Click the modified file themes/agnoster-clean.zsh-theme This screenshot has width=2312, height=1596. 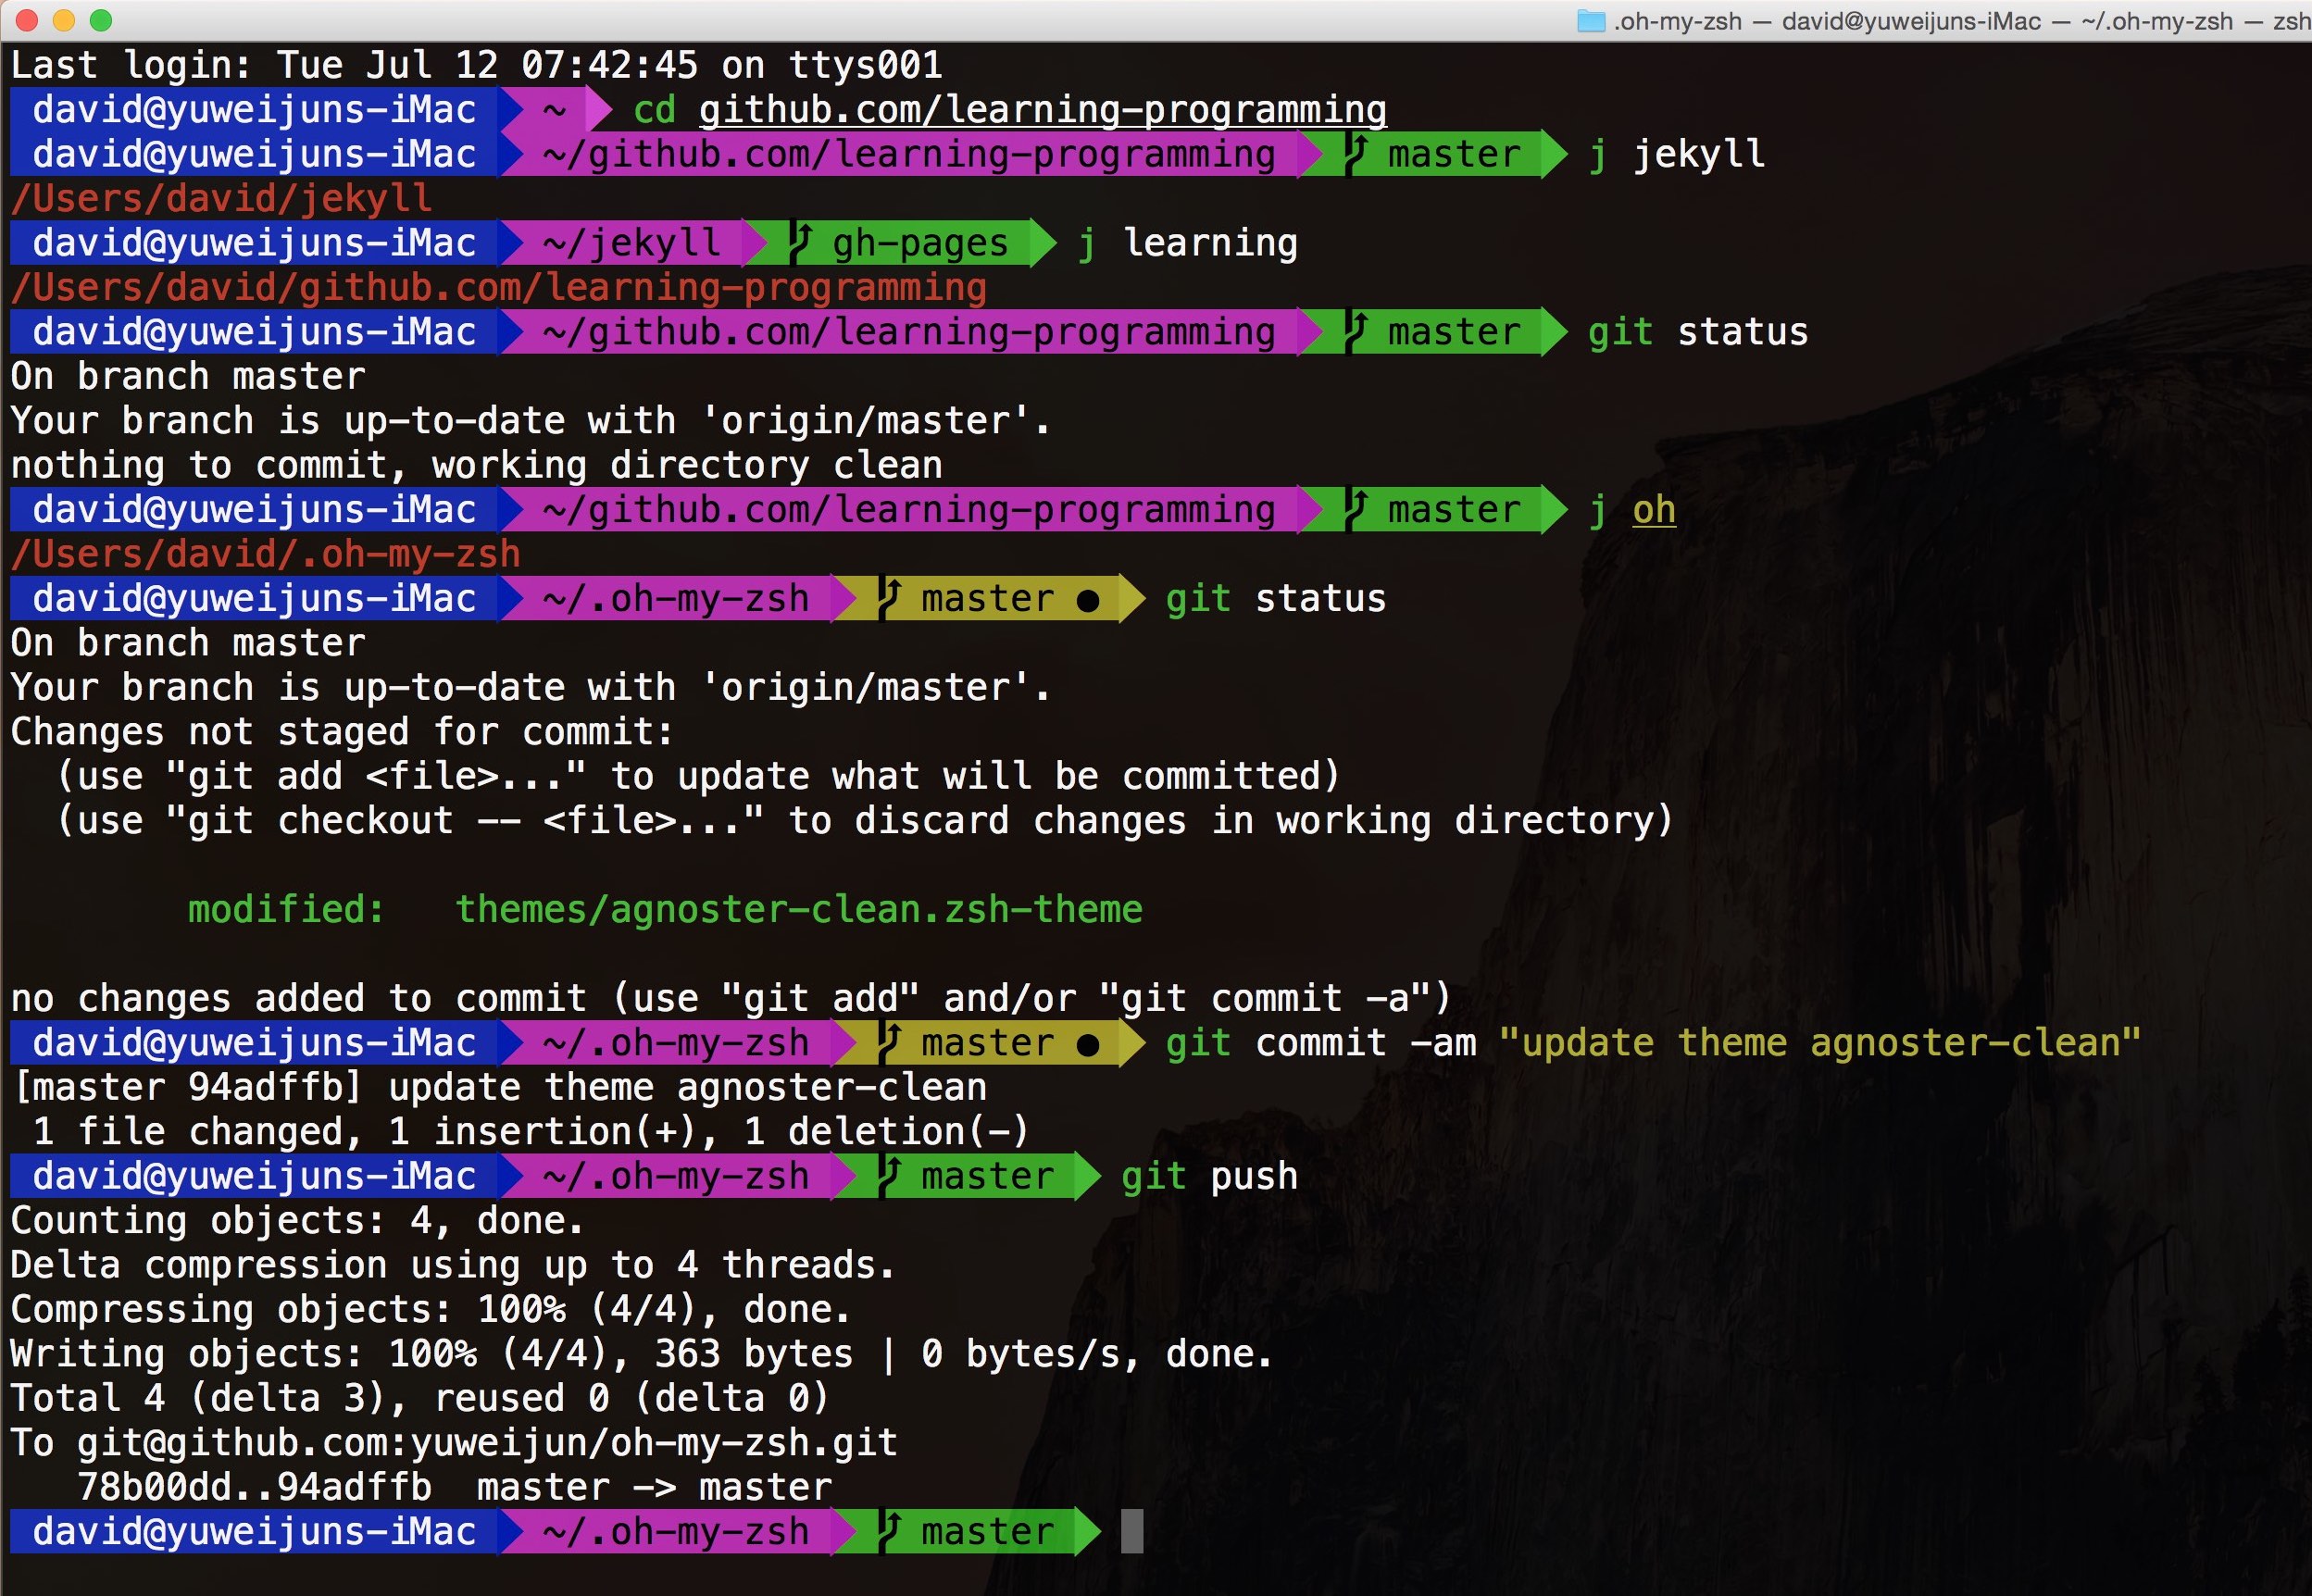pyautogui.click(x=798, y=910)
